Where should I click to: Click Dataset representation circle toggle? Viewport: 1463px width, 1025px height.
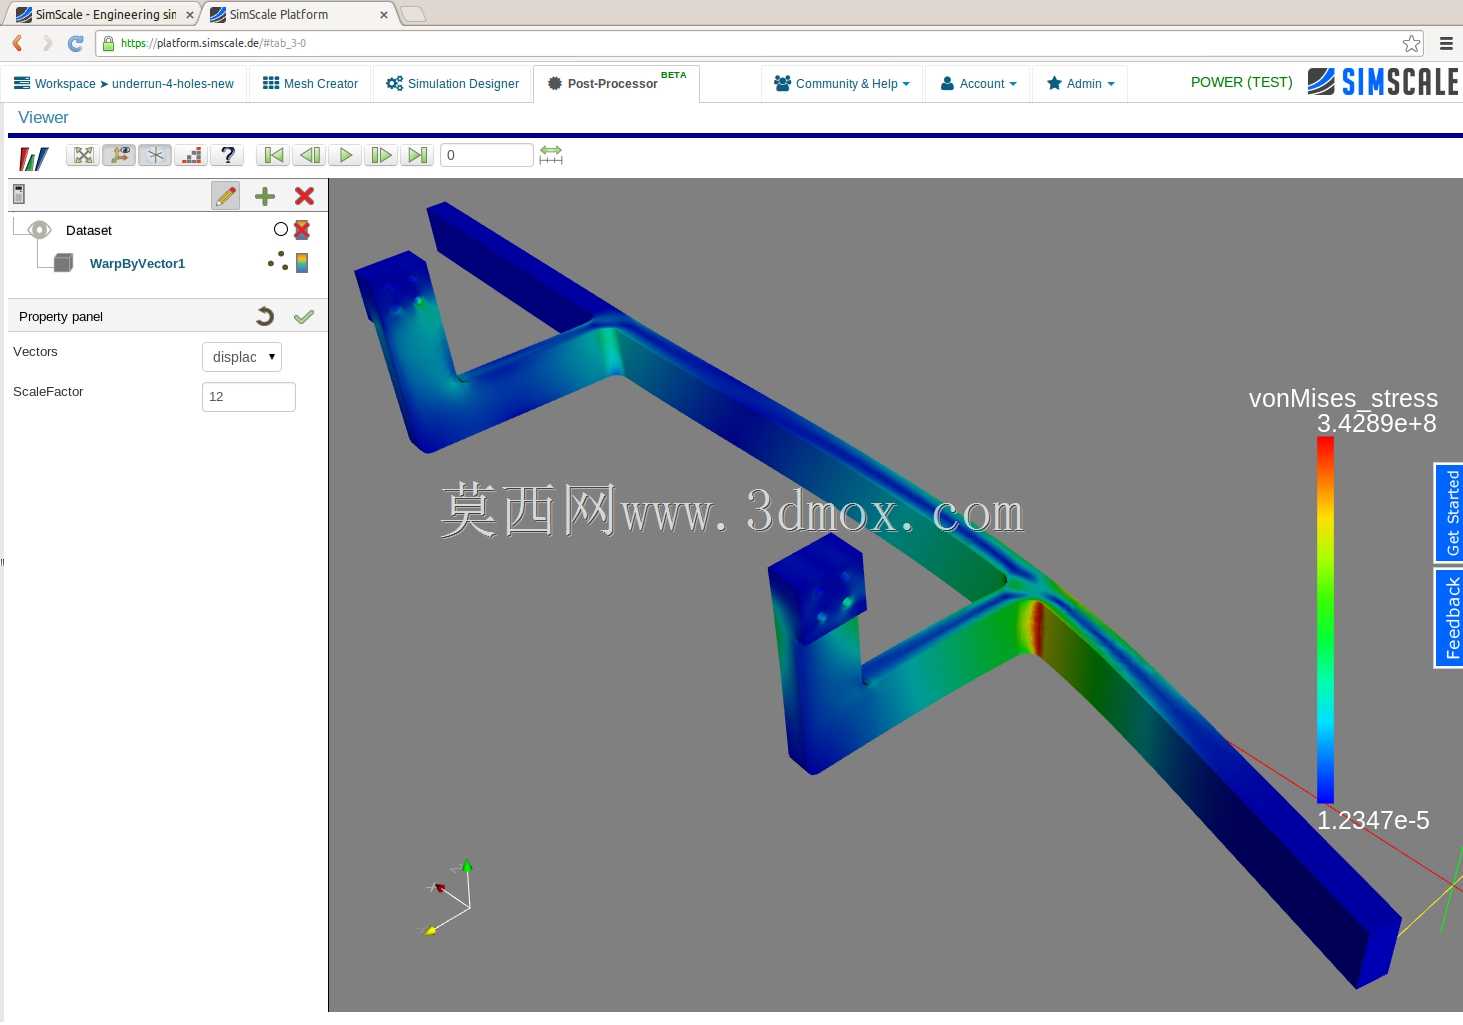(281, 230)
